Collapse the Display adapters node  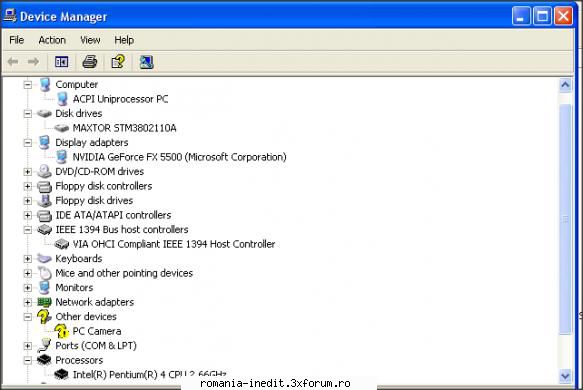(x=28, y=143)
